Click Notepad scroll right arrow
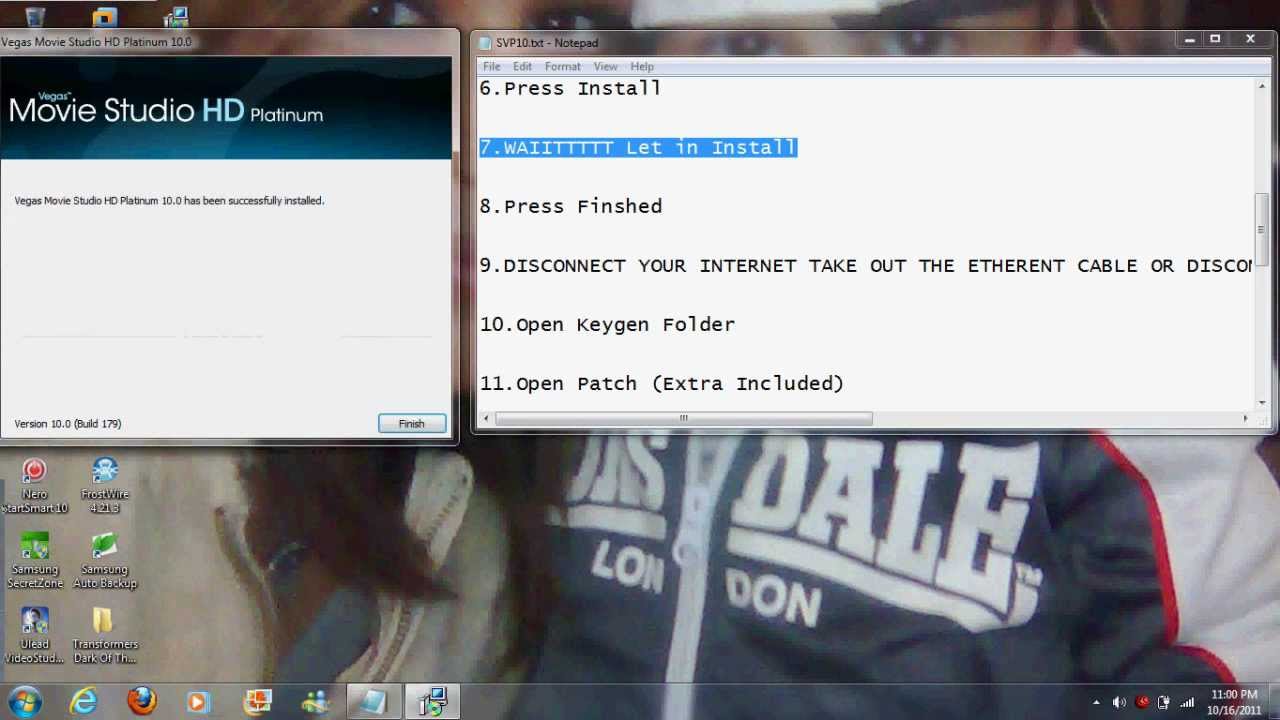 pyautogui.click(x=1246, y=418)
